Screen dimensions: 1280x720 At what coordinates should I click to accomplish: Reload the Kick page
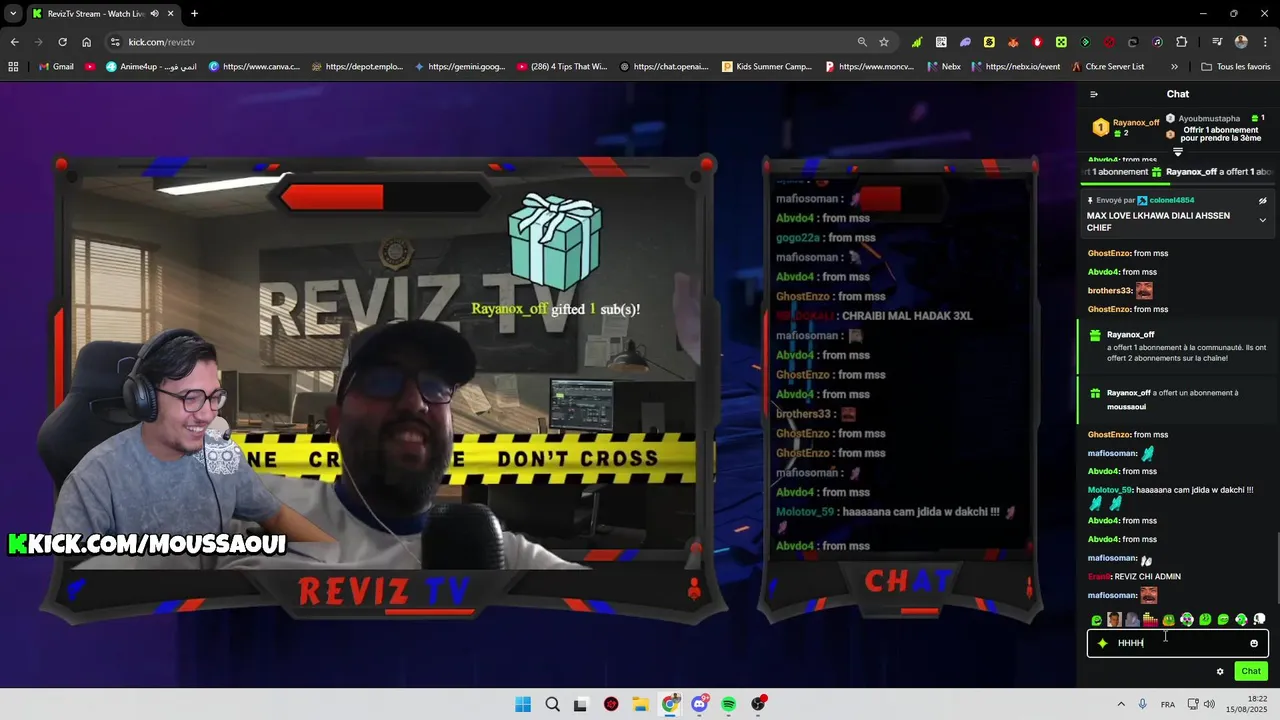point(62,42)
